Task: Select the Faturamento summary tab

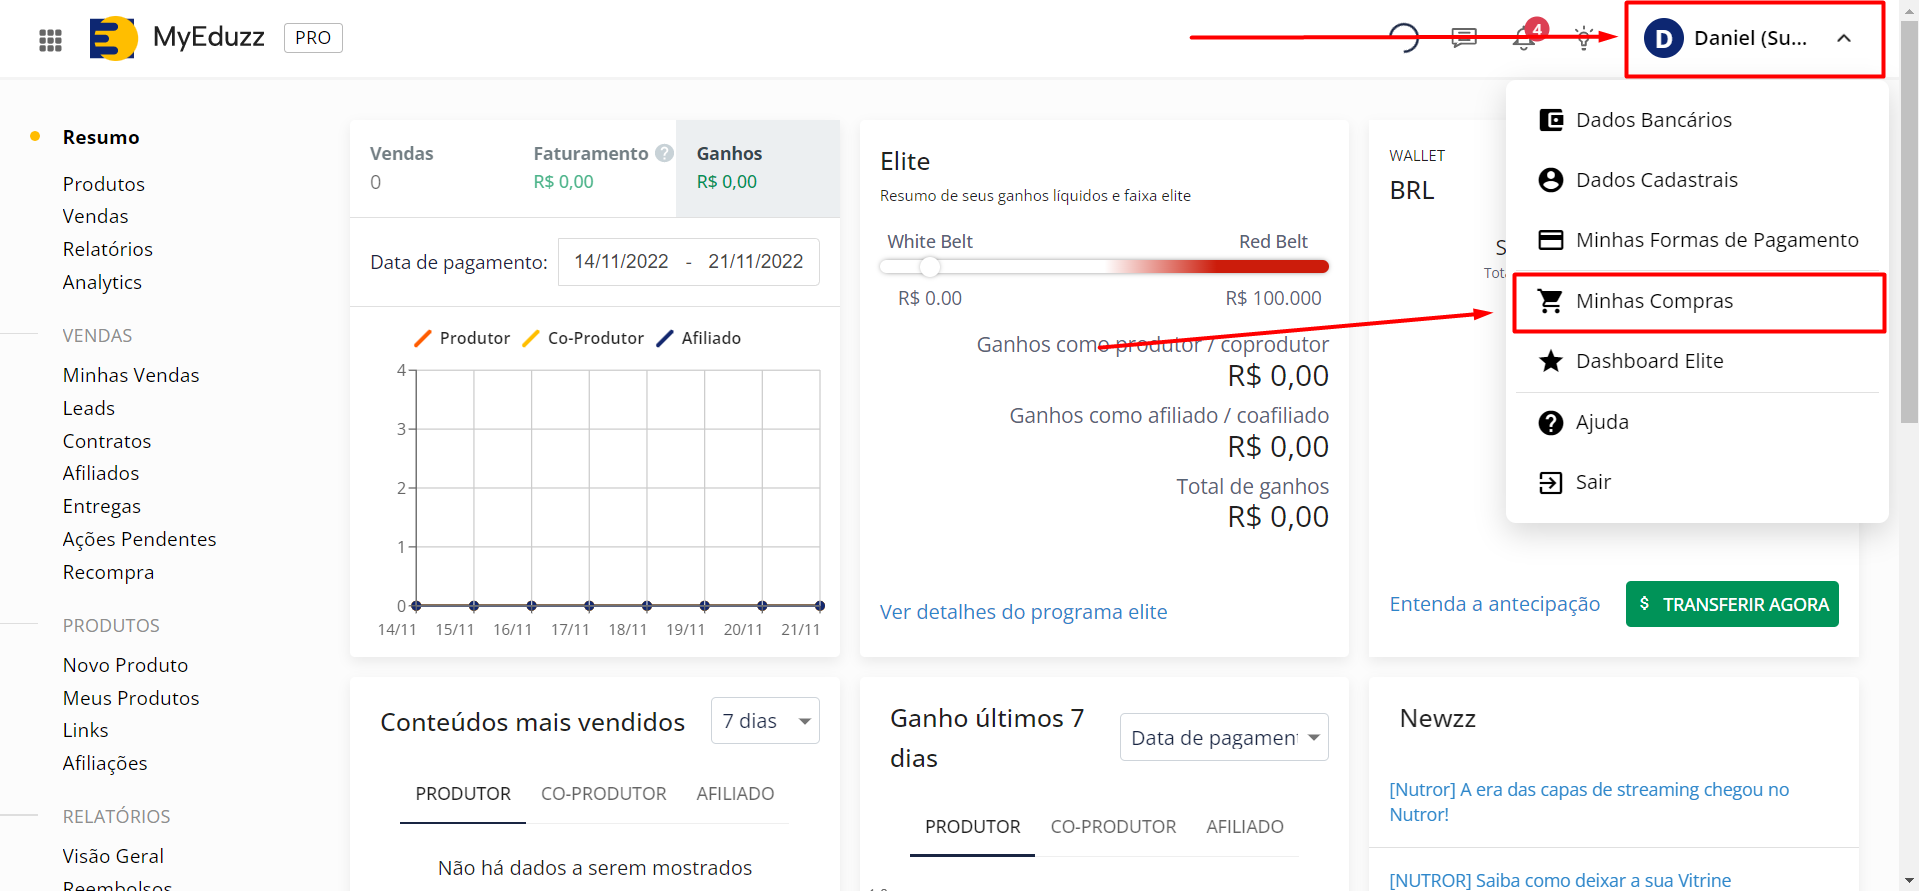Action: click(594, 168)
